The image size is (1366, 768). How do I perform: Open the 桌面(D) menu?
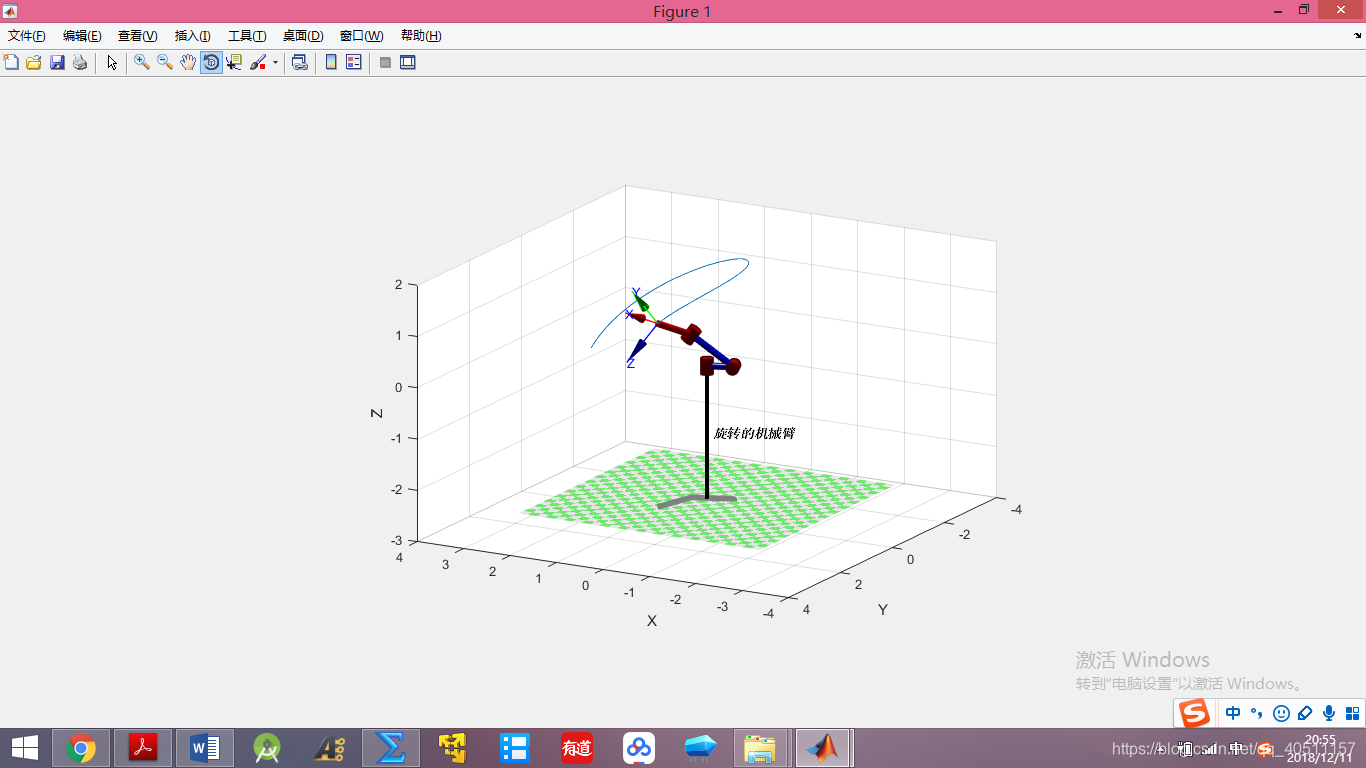303,36
